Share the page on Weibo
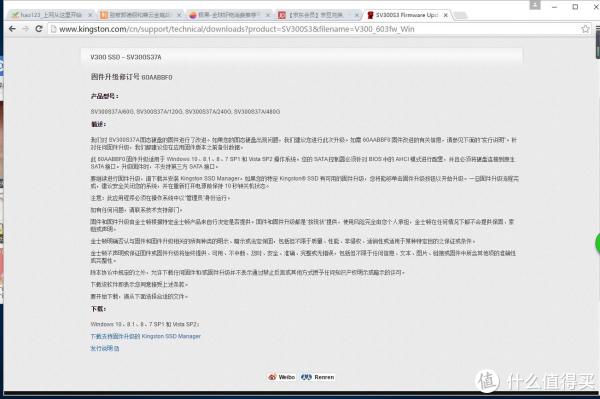Image resolution: width=600 pixels, height=399 pixels. 281,377
